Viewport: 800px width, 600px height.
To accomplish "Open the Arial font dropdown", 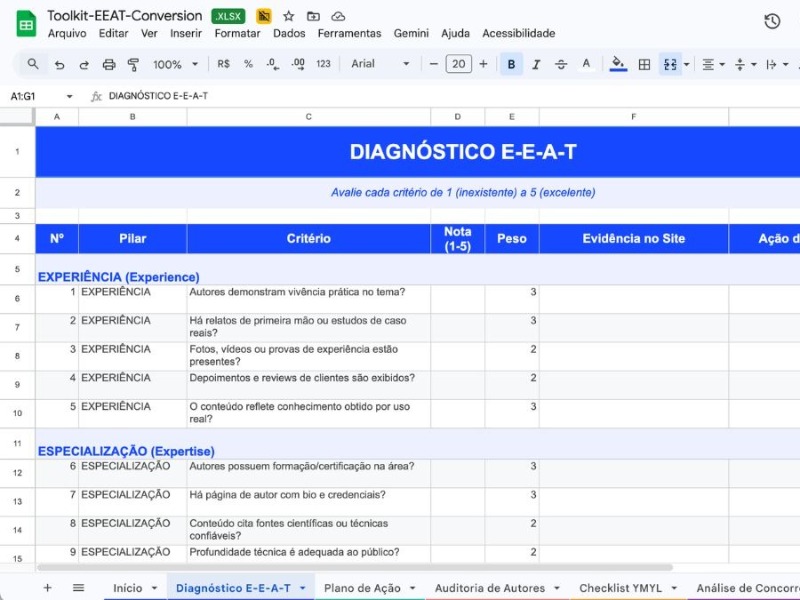I will [x=378, y=64].
